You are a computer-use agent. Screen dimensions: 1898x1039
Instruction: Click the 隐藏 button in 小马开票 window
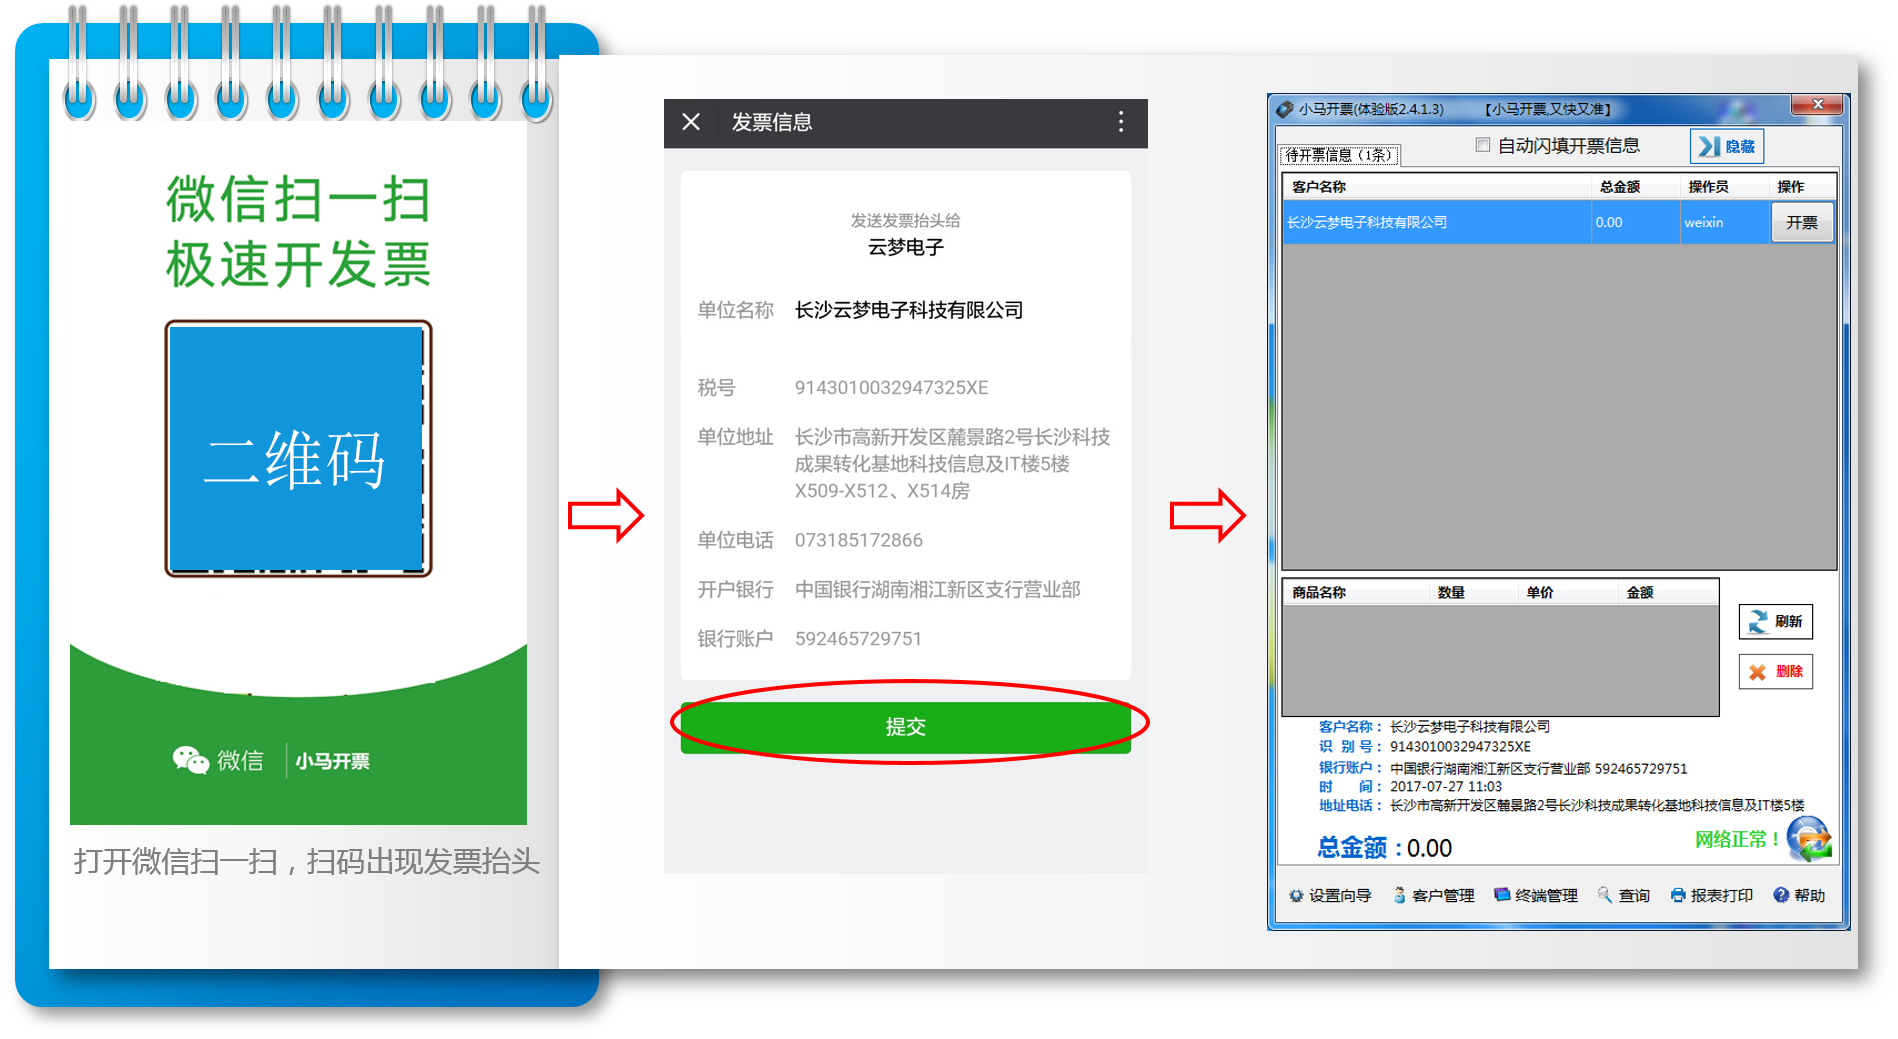(1727, 146)
